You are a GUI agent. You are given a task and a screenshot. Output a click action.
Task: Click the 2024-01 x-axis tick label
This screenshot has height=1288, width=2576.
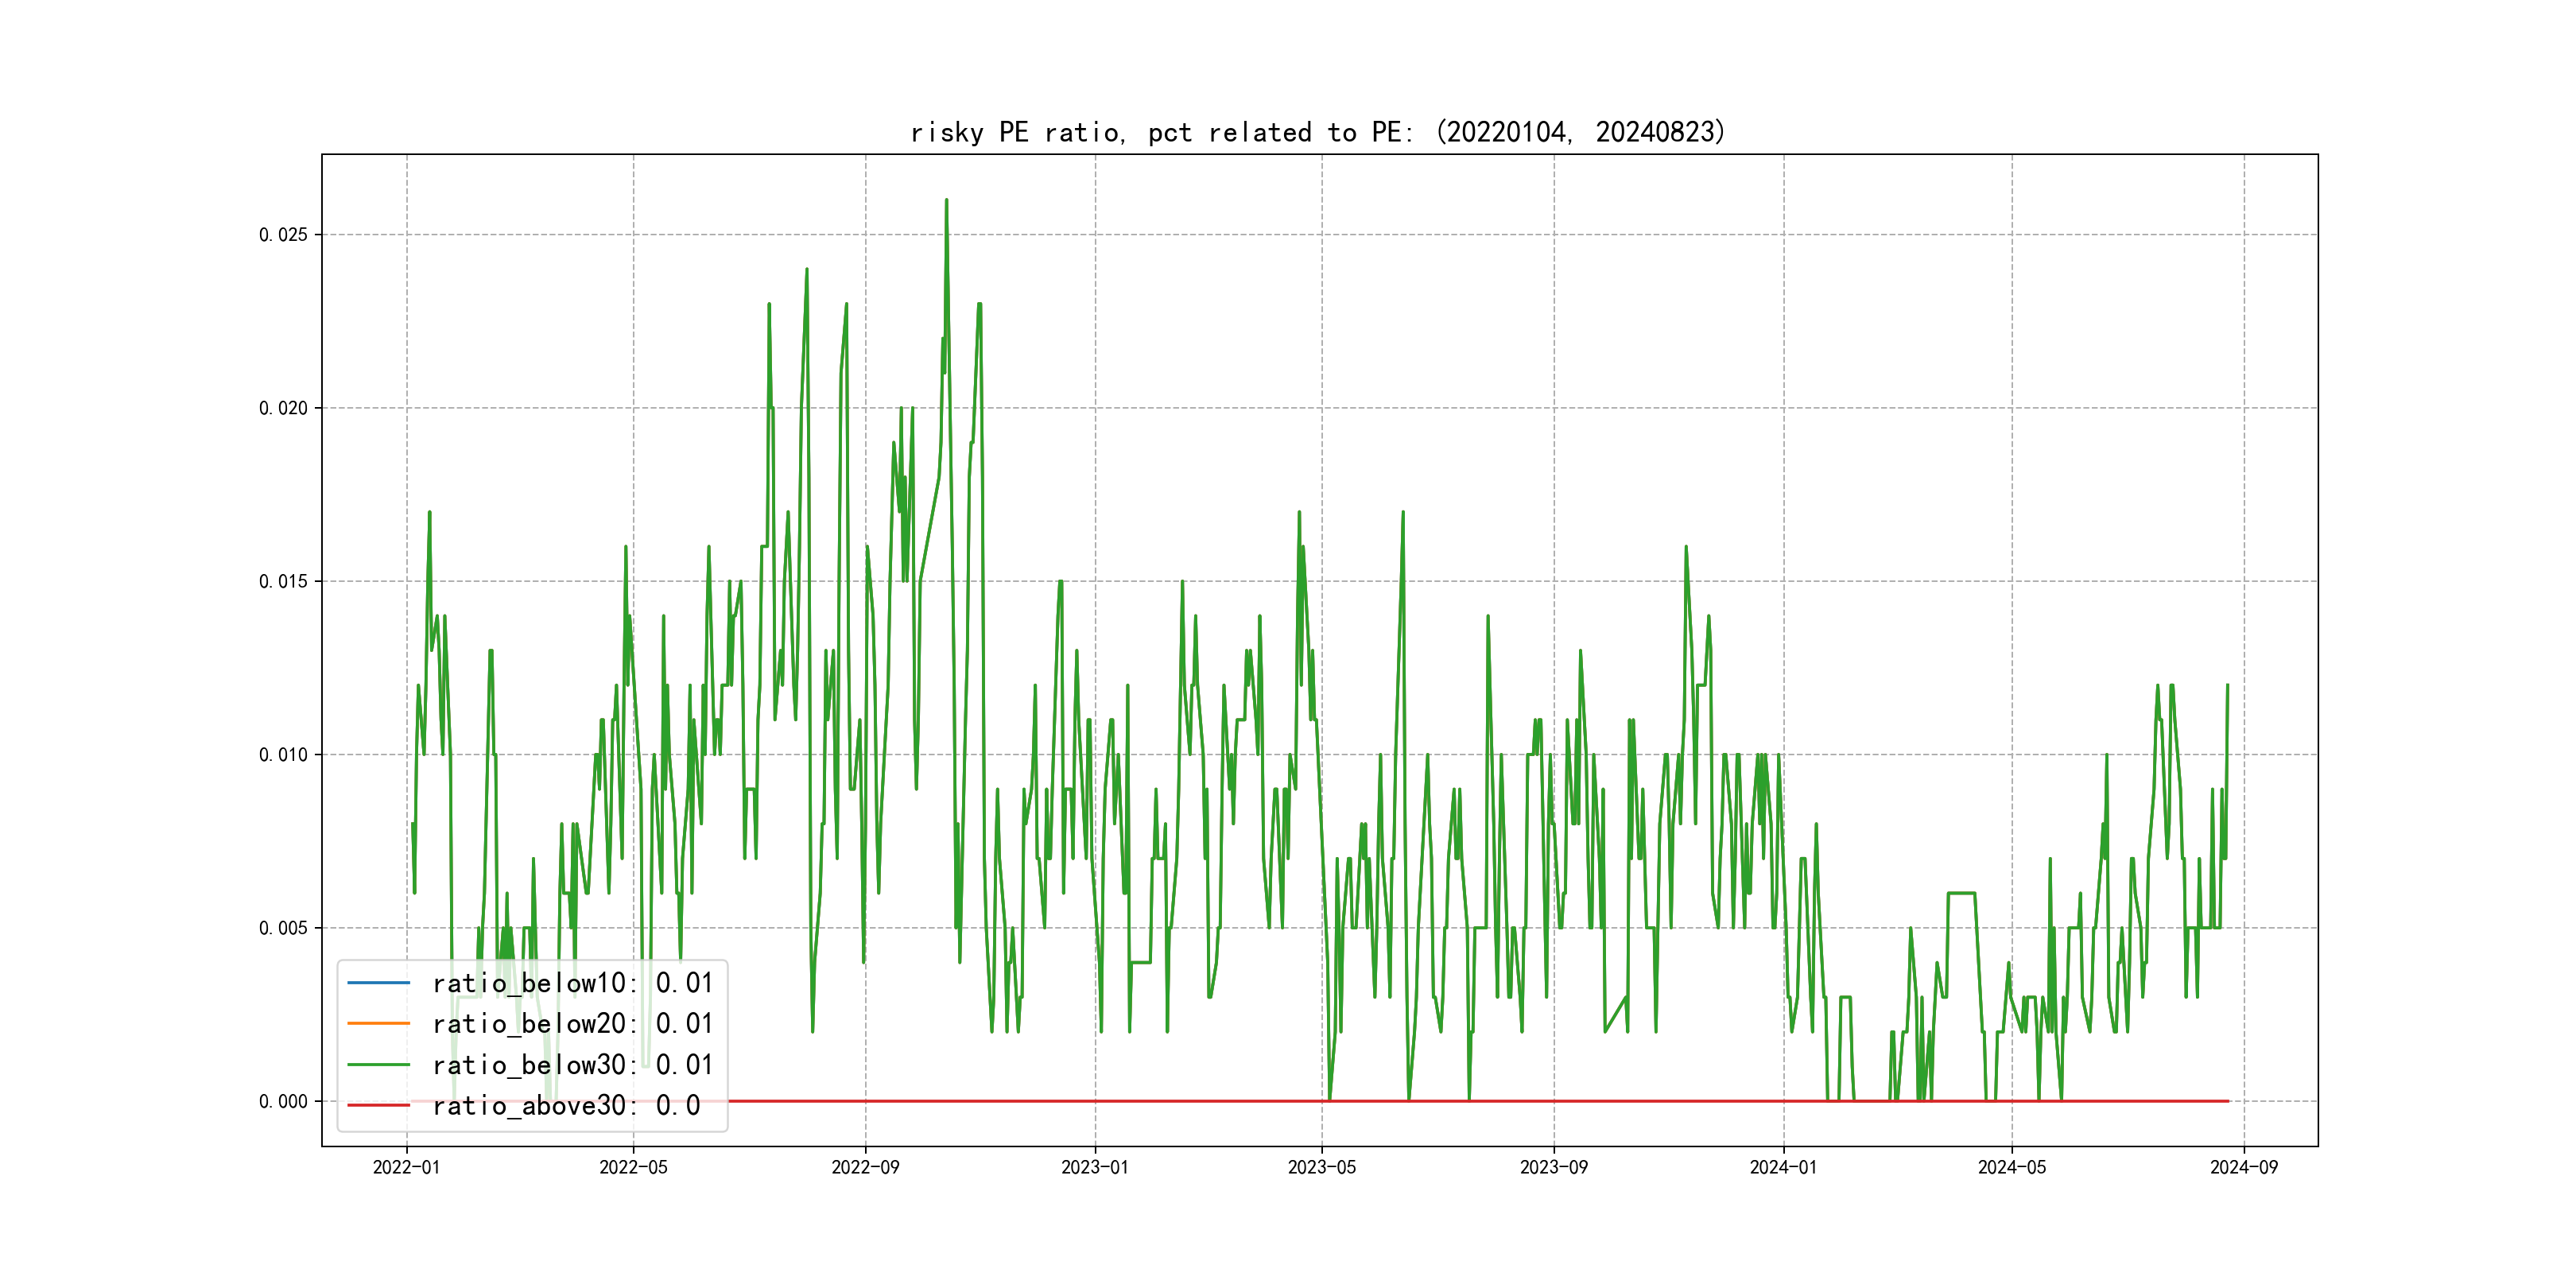click(x=1783, y=1167)
